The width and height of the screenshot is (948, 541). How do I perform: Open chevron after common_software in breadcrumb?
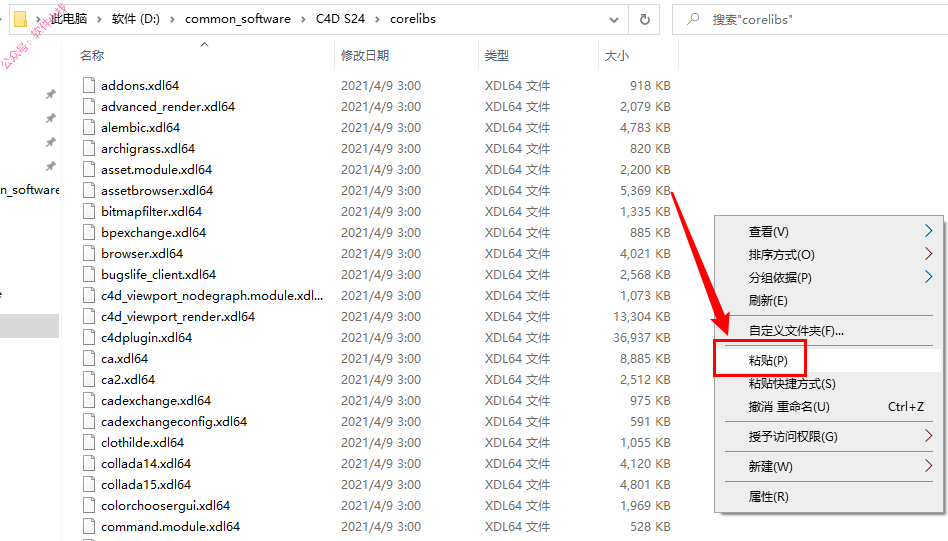[x=304, y=19]
